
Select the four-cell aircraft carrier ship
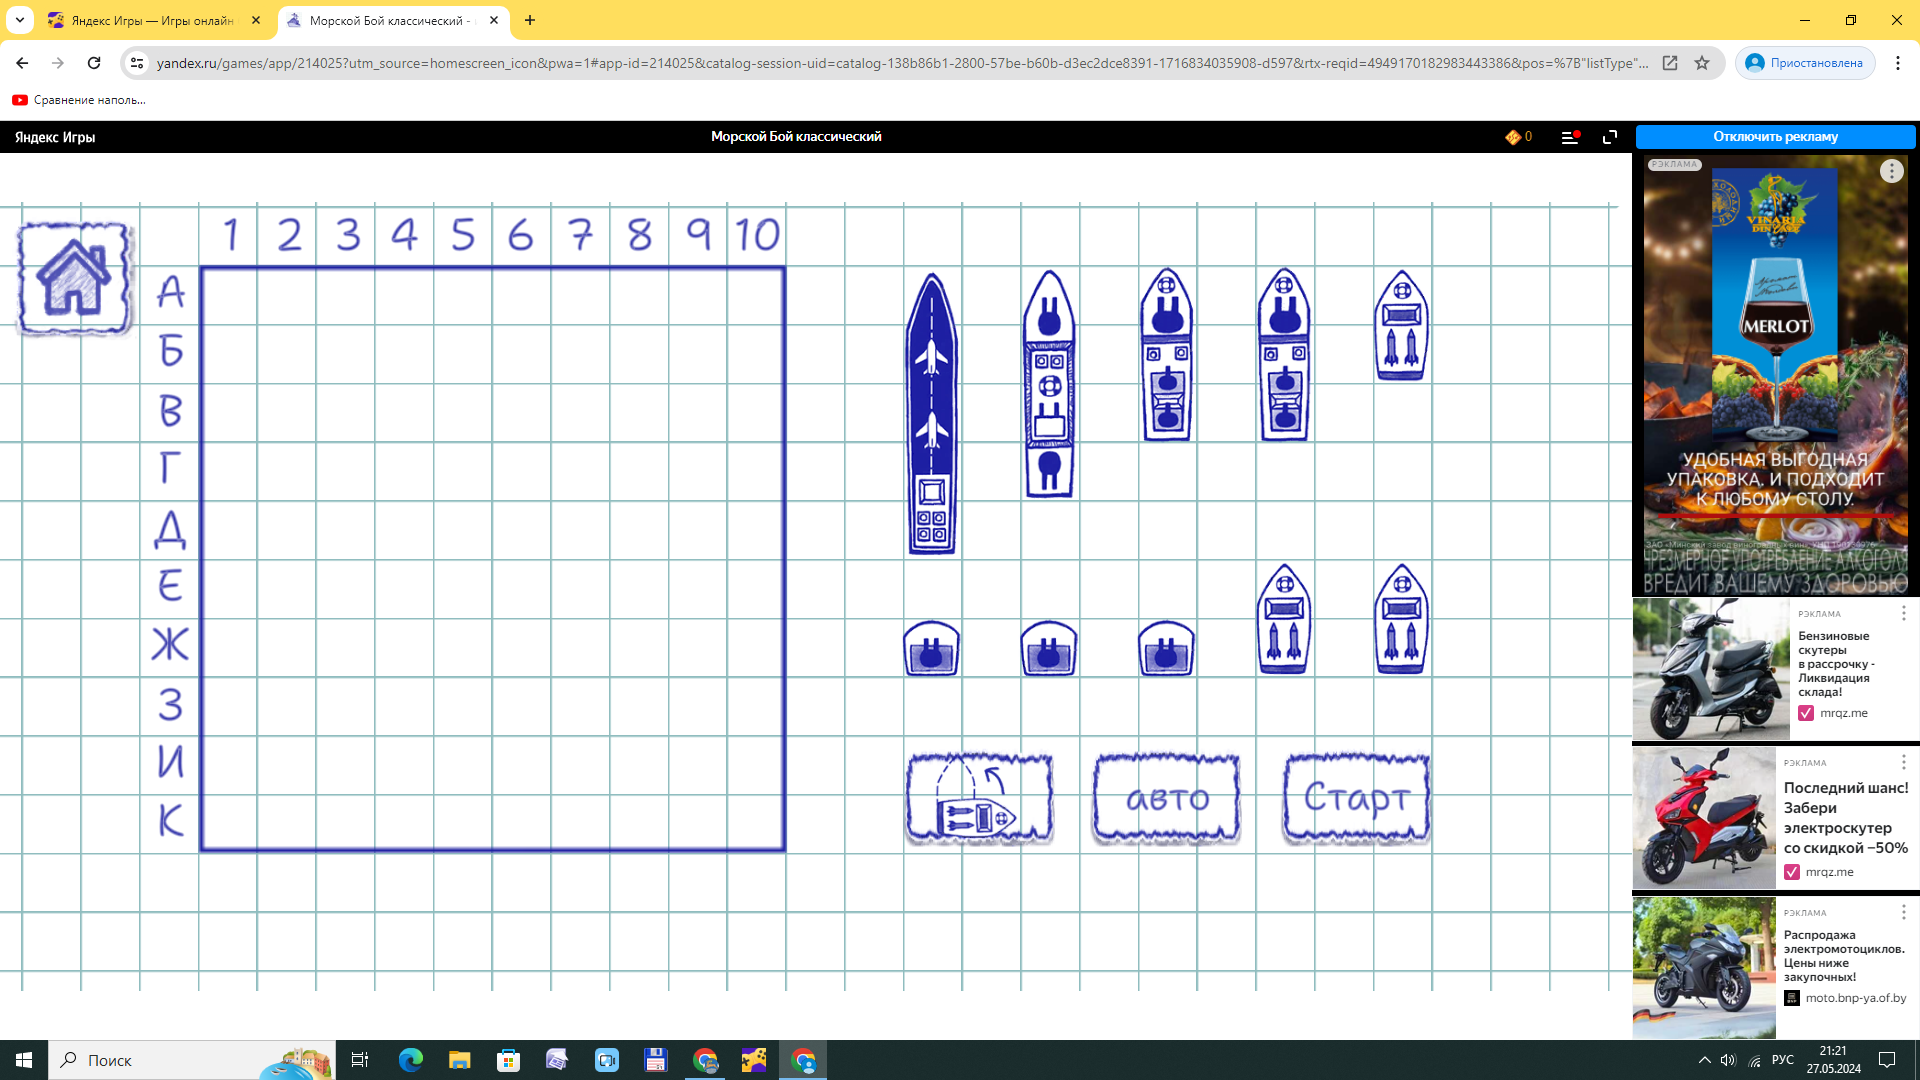point(931,413)
